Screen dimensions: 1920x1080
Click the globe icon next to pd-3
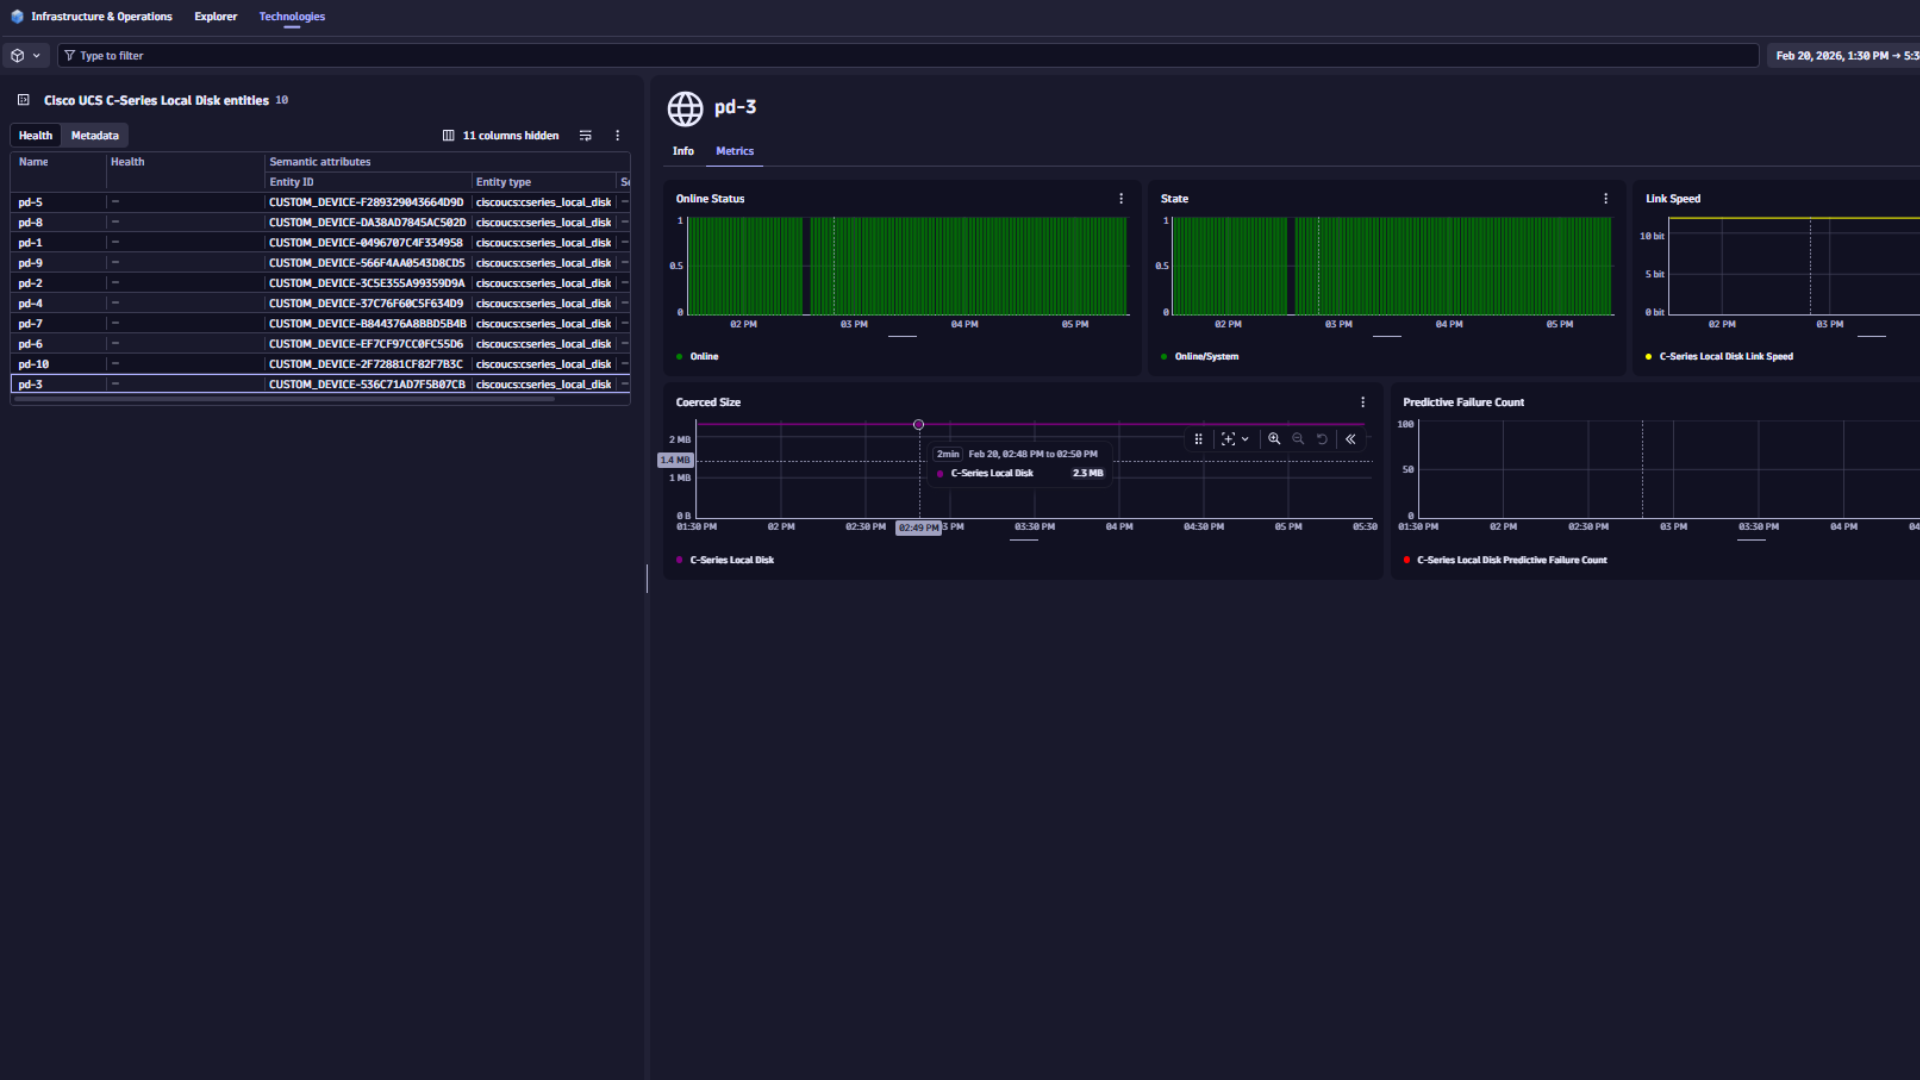click(x=686, y=110)
